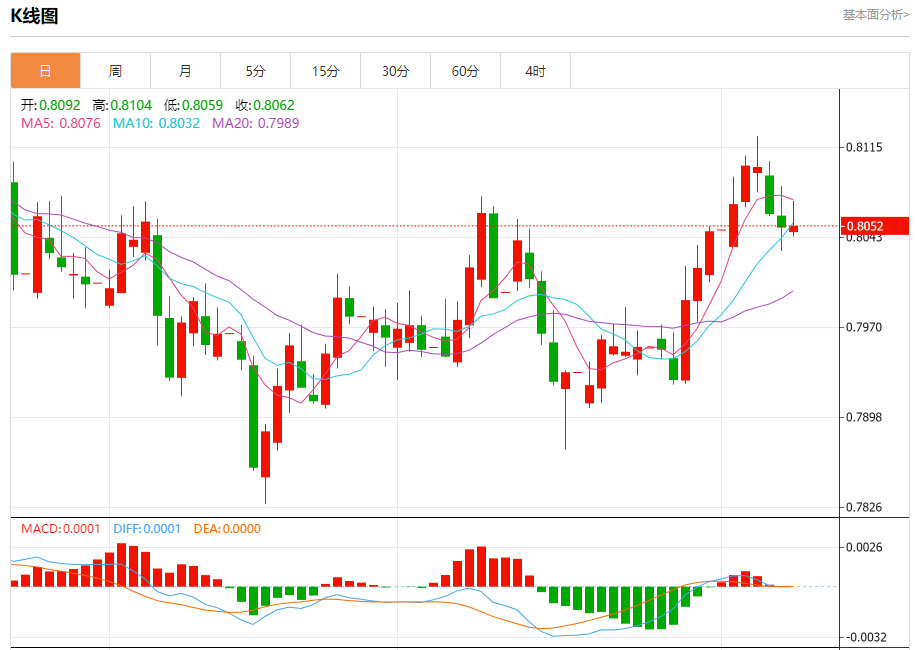Select the 日 daily chart tab
The height and width of the screenshot is (650, 916).
point(46,71)
